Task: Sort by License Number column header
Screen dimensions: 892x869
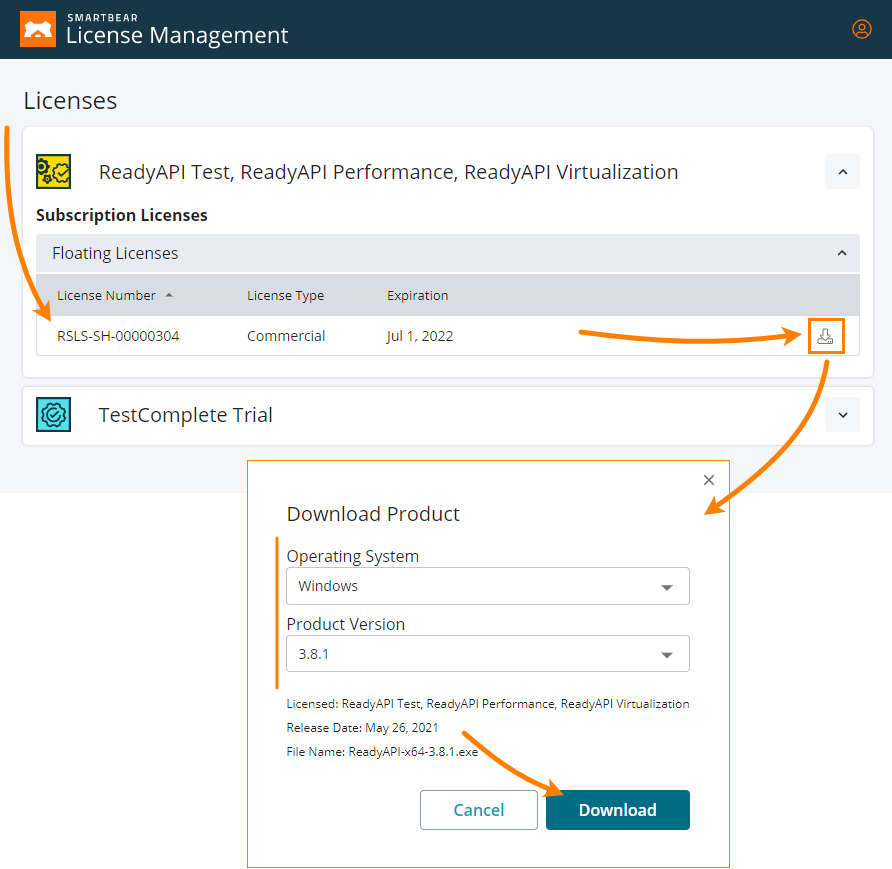Action: 106,296
